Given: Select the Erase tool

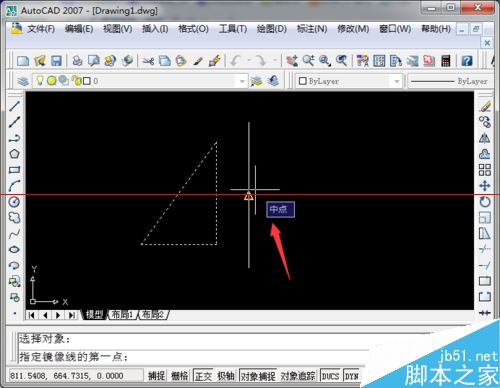Looking at the screenshot, I should click(x=485, y=106).
